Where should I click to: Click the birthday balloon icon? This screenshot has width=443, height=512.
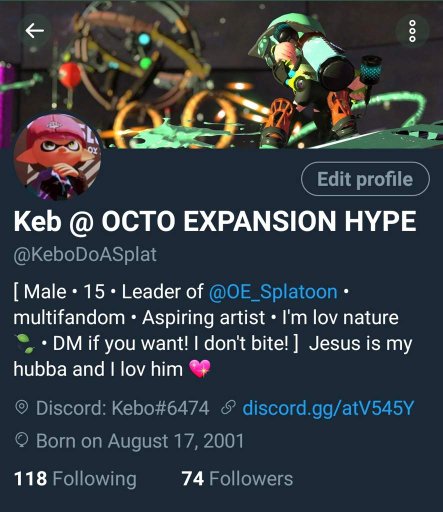22,441
